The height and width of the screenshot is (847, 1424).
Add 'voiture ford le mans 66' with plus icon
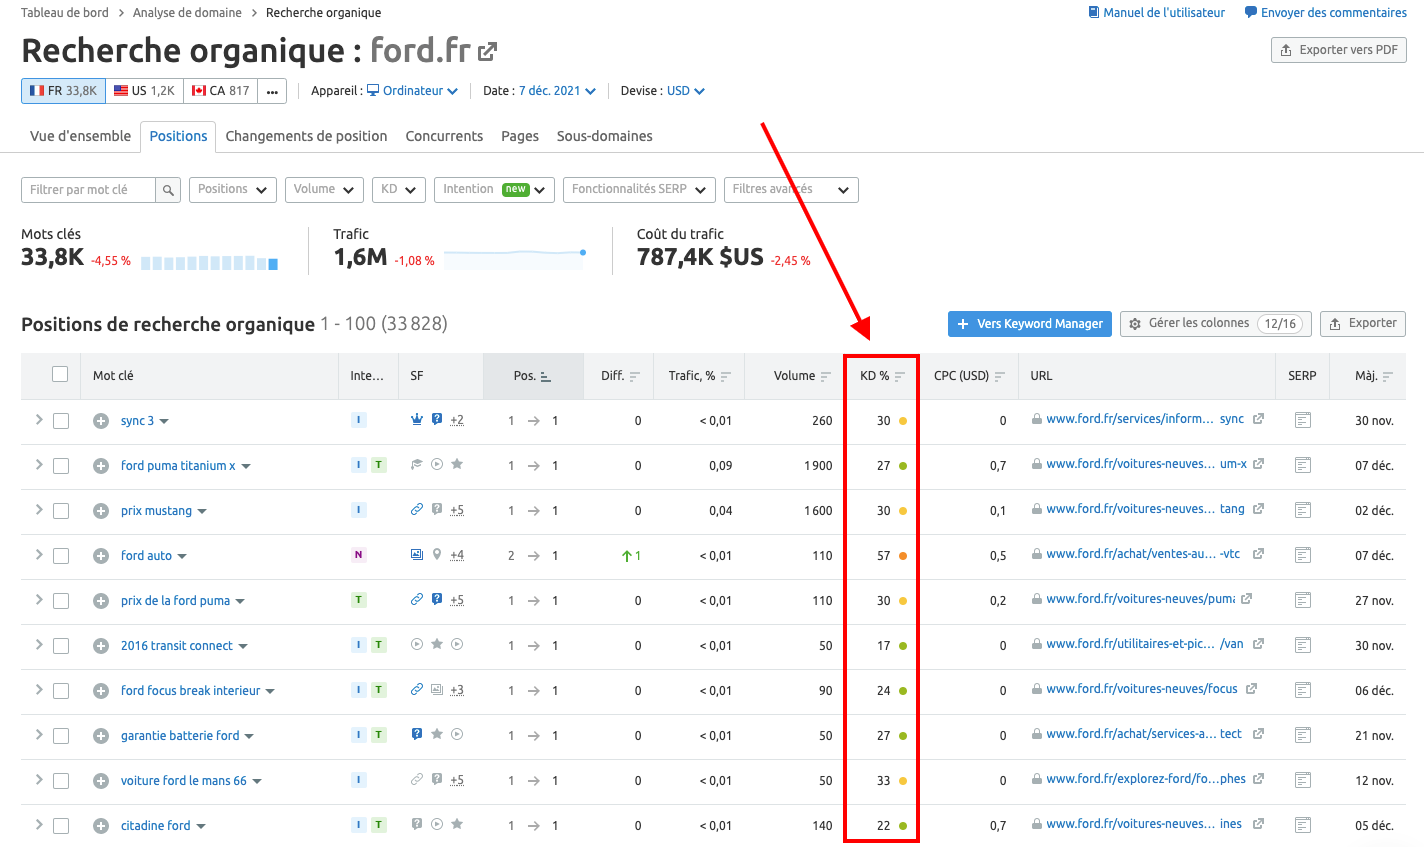pyautogui.click(x=101, y=781)
